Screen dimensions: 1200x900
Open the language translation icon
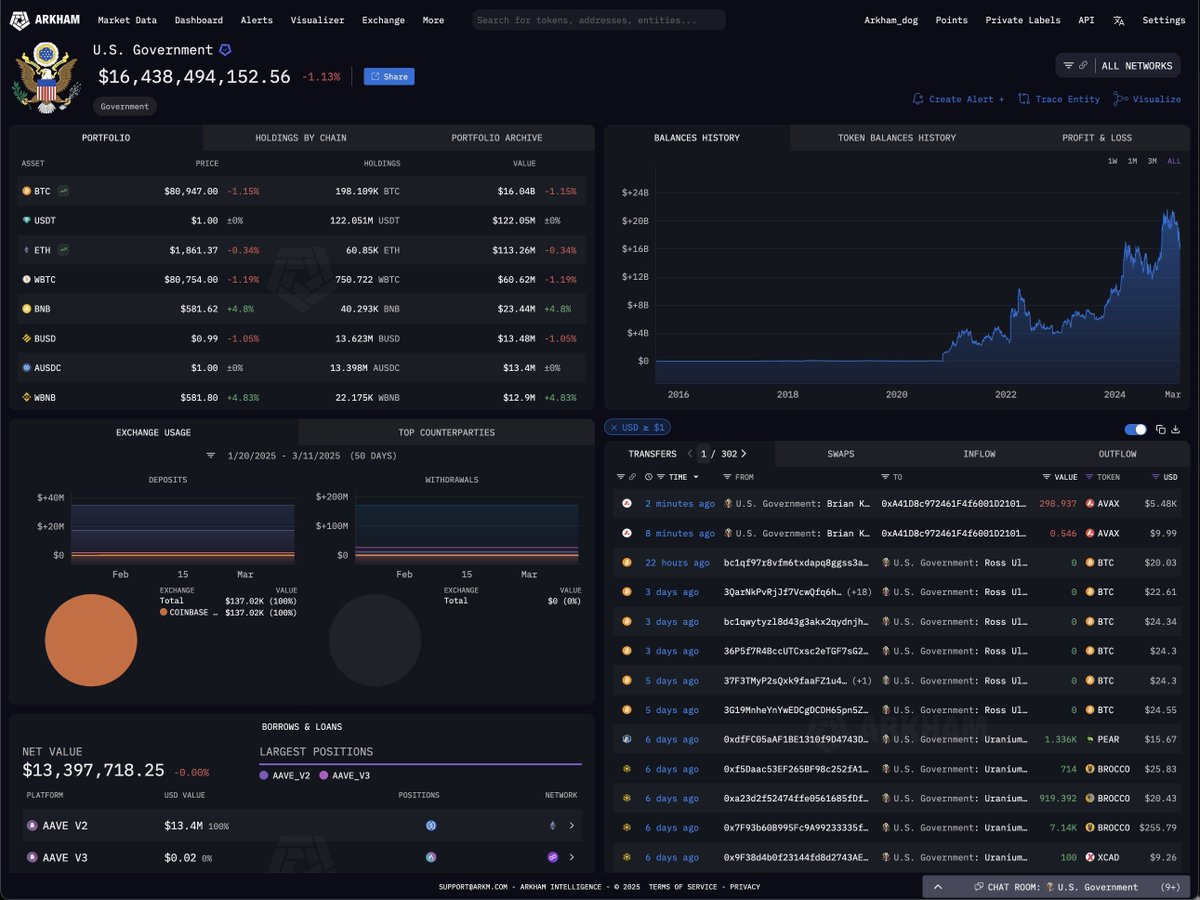[1118, 20]
